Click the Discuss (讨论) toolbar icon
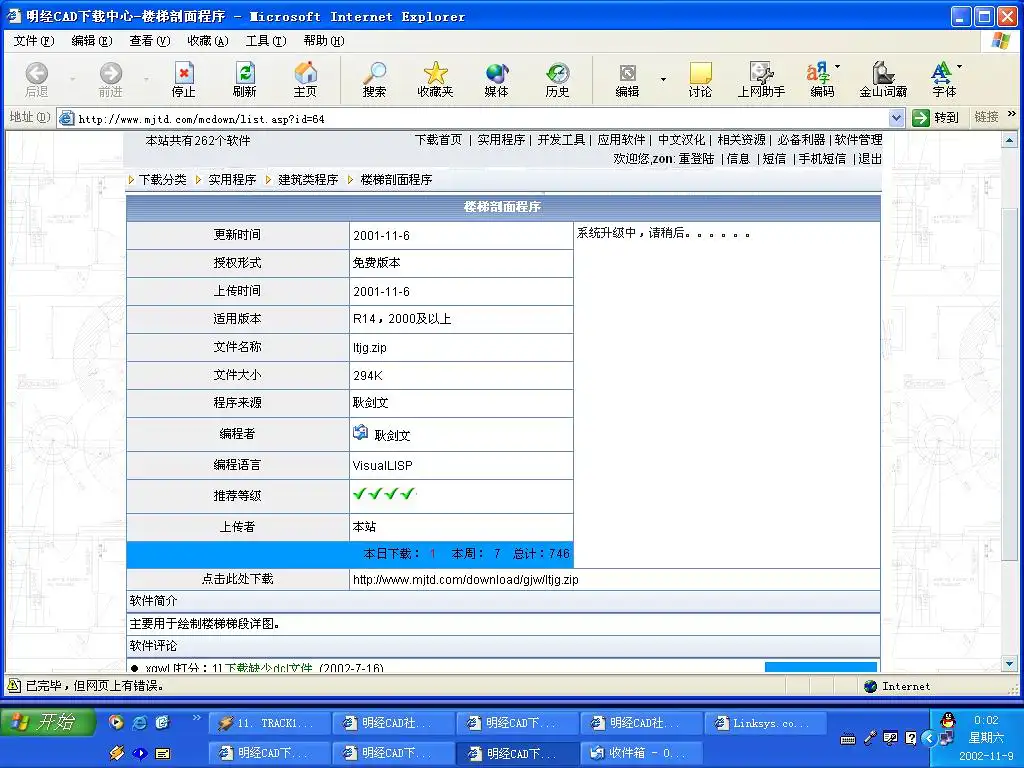The height and width of the screenshot is (768, 1024). coord(700,79)
